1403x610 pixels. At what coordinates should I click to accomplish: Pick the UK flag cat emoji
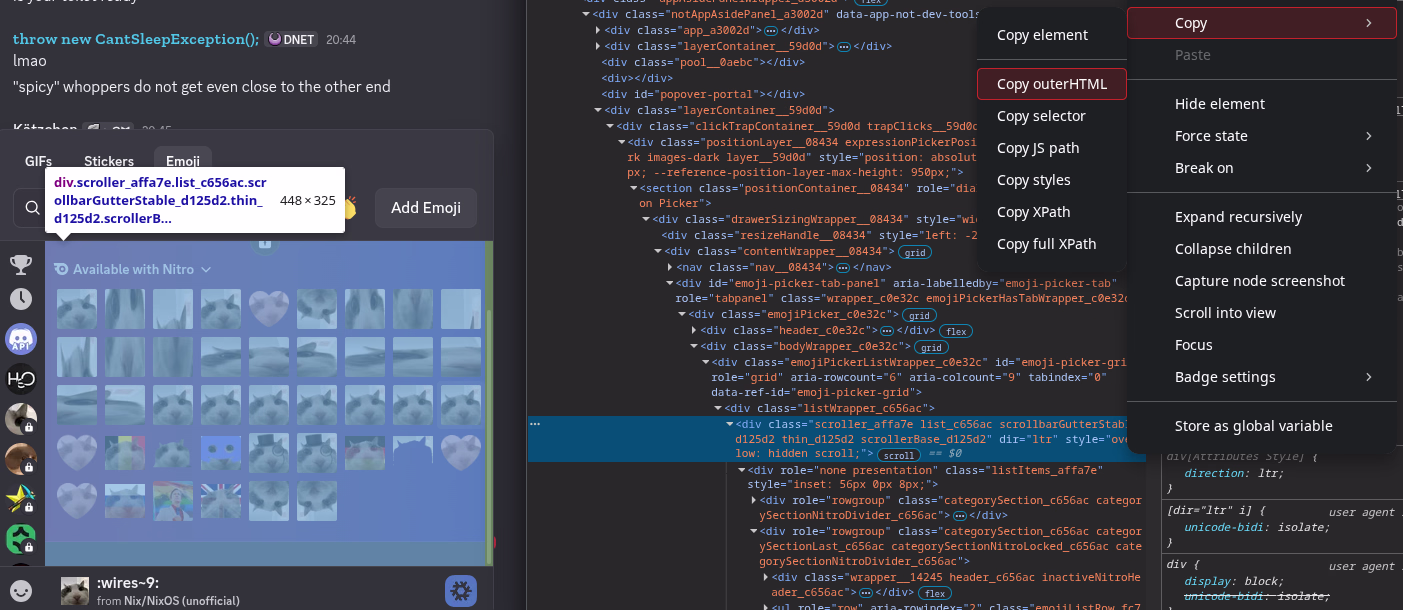tap(221, 501)
